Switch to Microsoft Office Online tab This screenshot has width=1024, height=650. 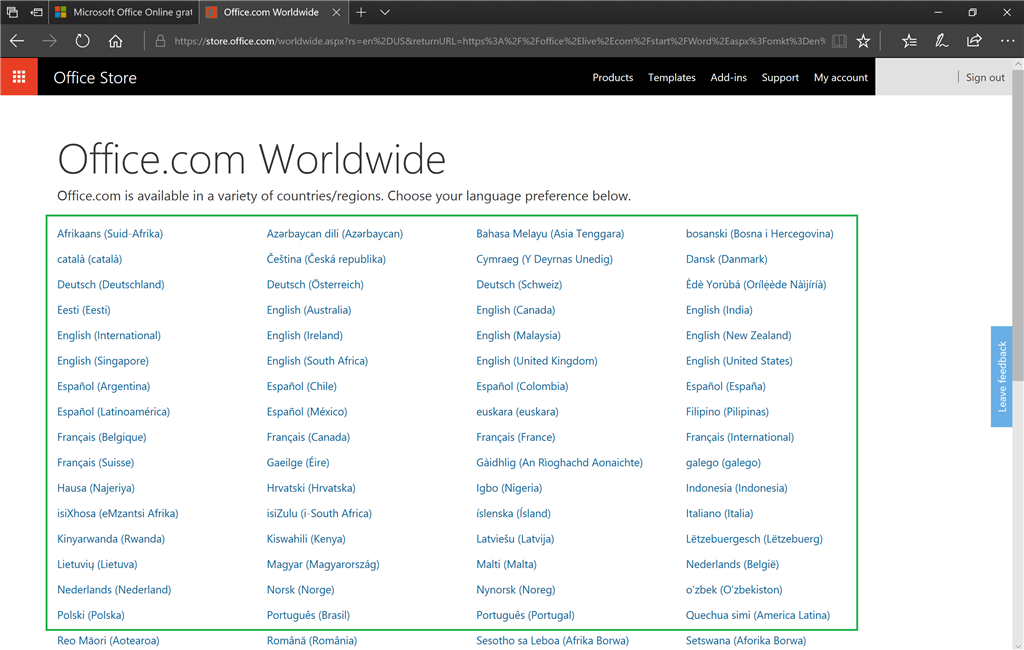click(x=123, y=12)
